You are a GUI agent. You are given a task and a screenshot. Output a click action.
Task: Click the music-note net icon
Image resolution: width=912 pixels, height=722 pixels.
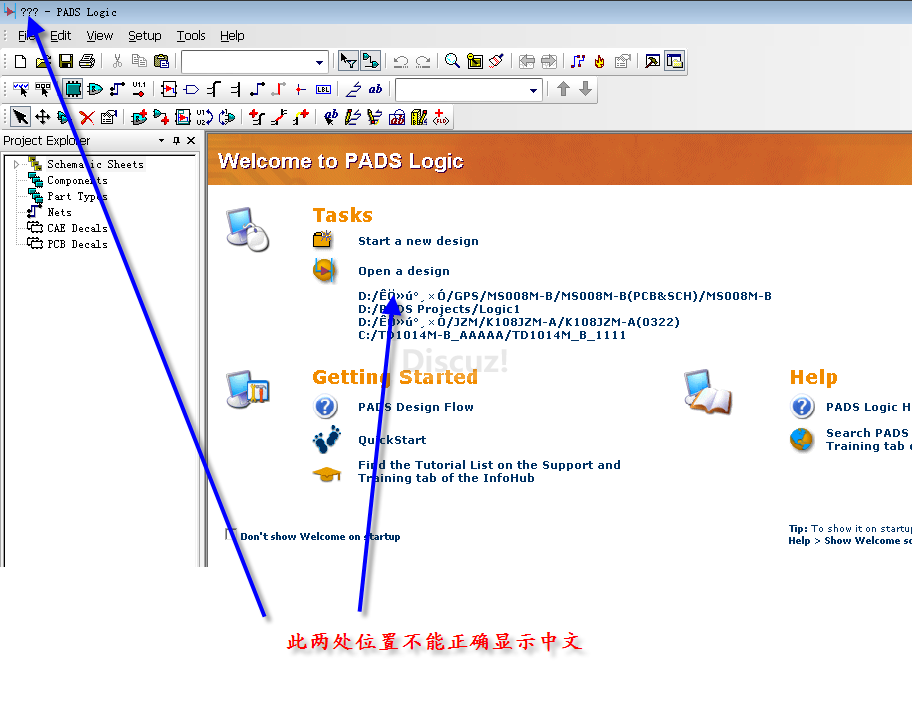578,61
